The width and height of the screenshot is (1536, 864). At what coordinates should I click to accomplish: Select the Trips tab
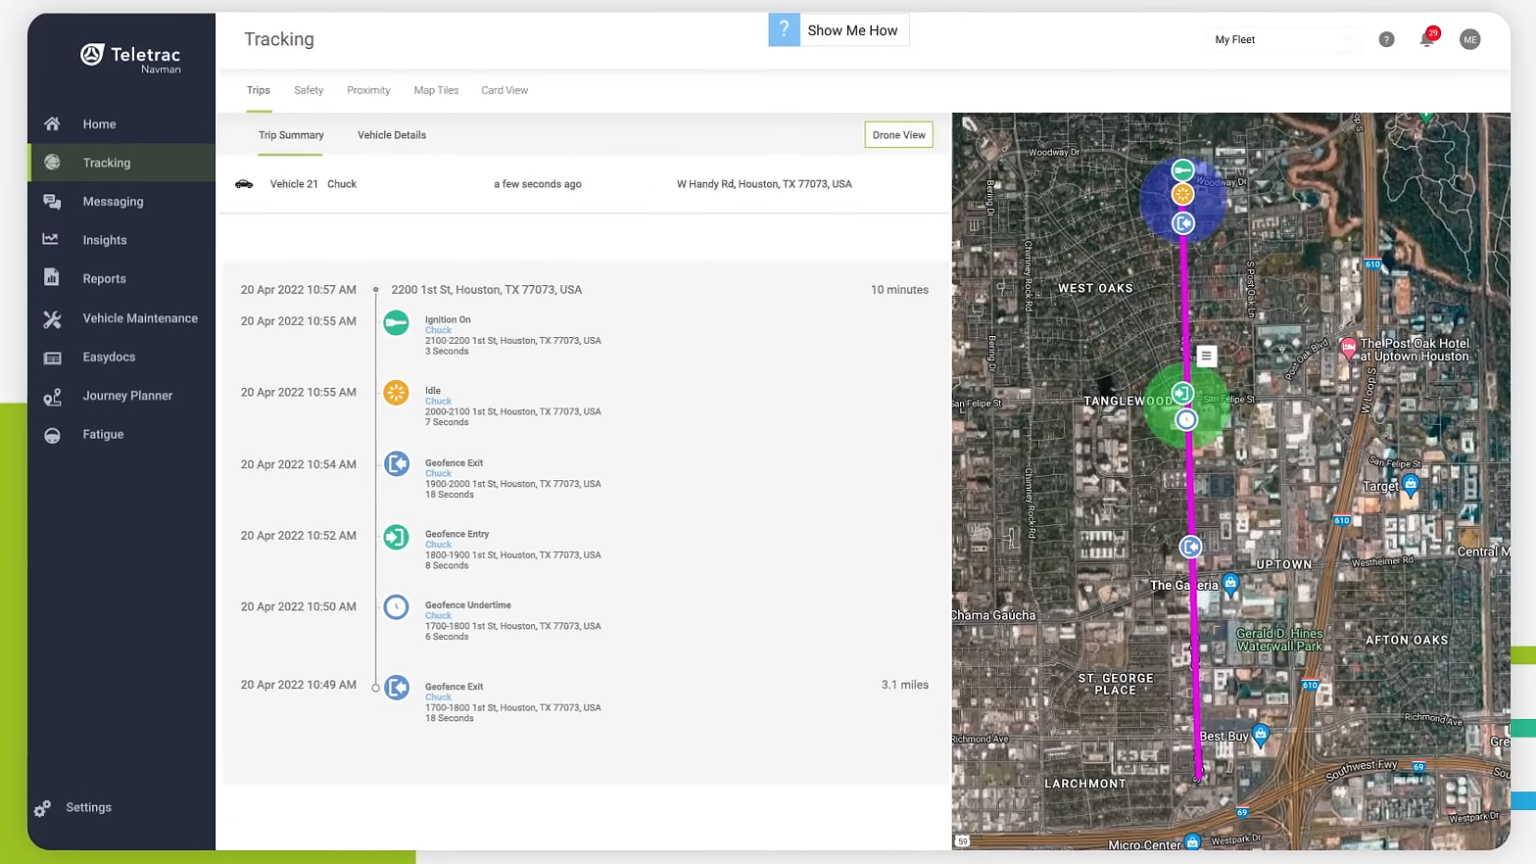[258, 90]
